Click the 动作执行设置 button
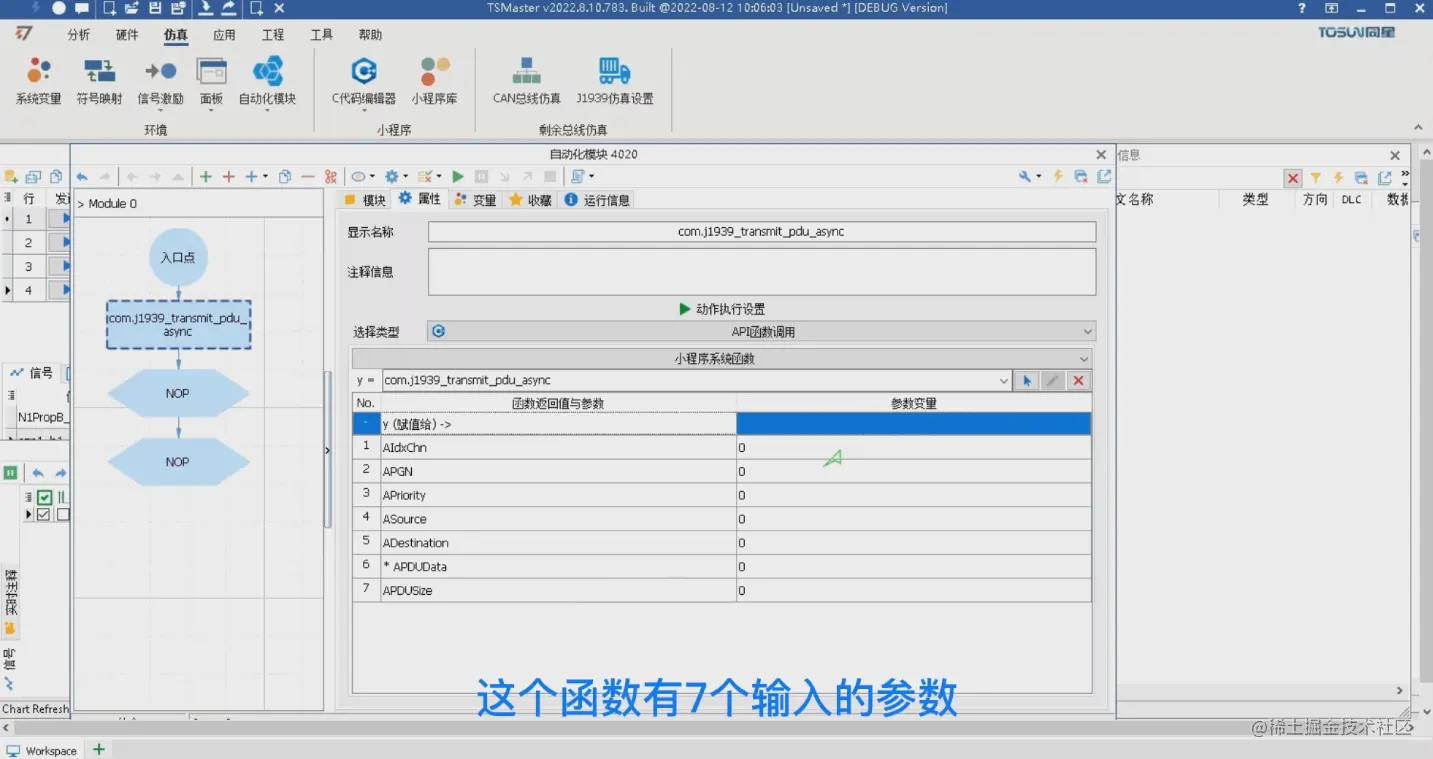This screenshot has height=759, width=1433. coord(722,309)
